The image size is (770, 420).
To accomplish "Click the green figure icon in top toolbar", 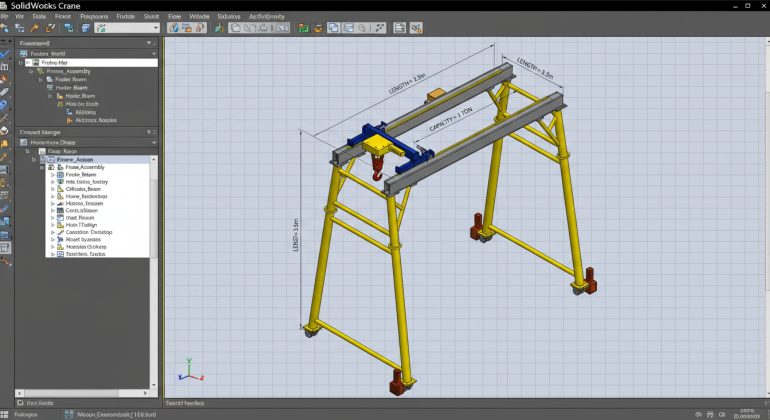I will pyautogui.click(x=219, y=29).
